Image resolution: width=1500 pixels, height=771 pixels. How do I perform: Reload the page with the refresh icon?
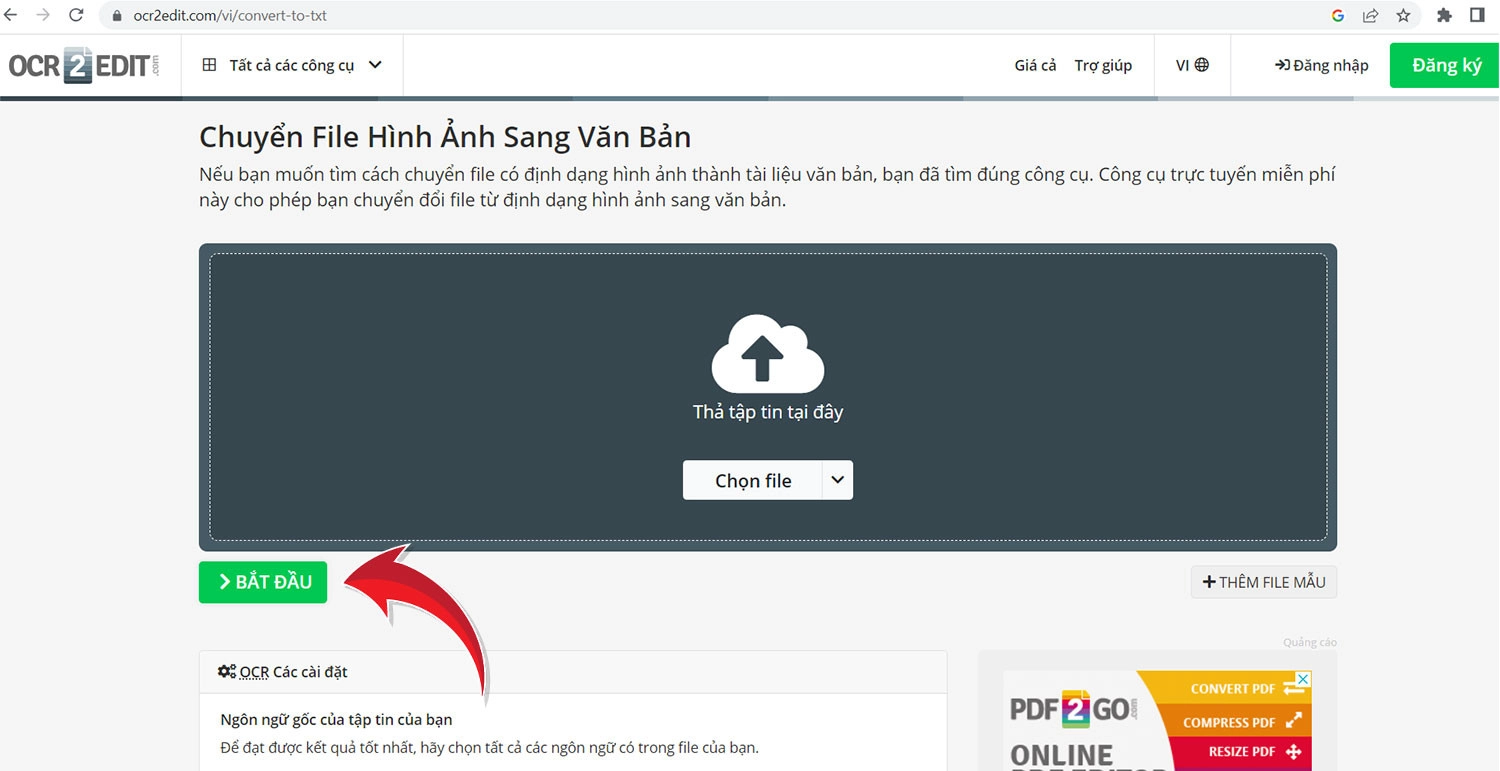(x=76, y=15)
